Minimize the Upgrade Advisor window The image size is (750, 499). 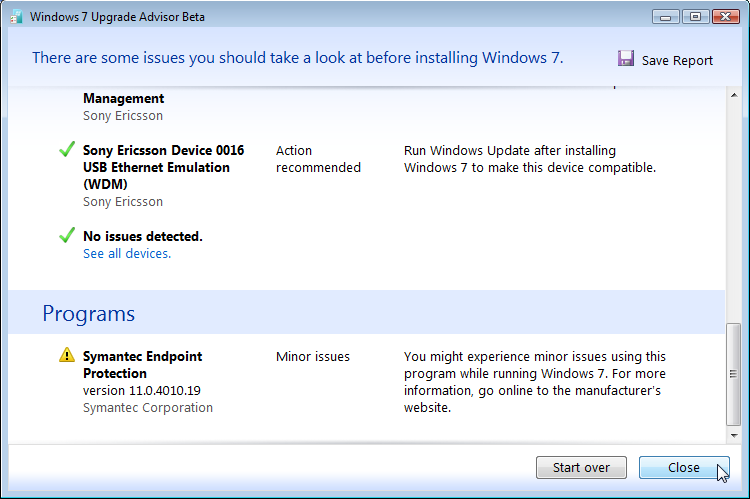[x=665, y=17]
